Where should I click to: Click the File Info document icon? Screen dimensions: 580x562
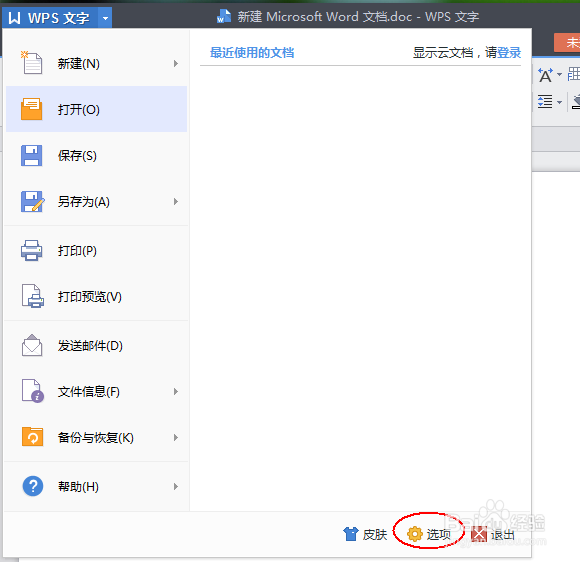click(33, 391)
